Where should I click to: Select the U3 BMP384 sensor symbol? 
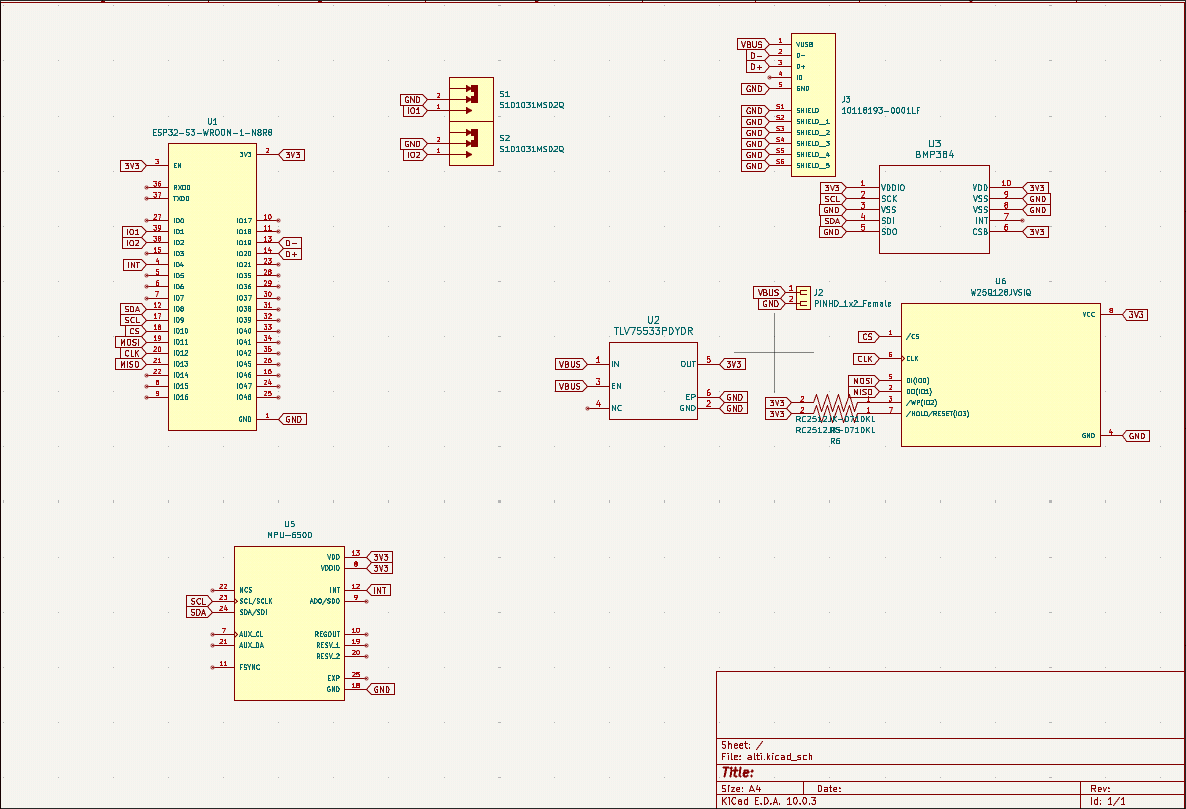click(x=934, y=209)
